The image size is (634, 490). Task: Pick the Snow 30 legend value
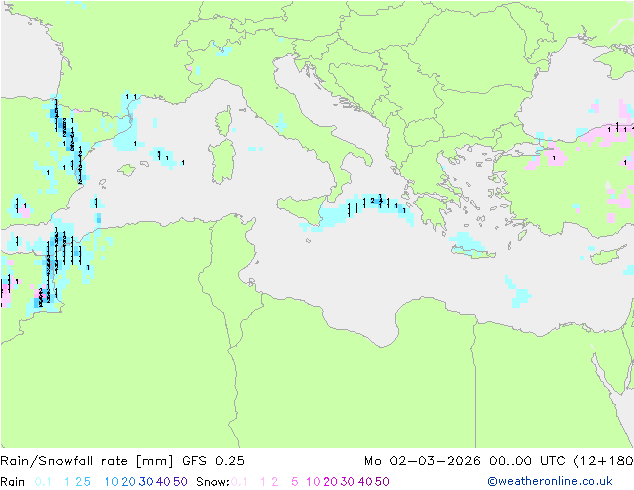(x=348, y=482)
